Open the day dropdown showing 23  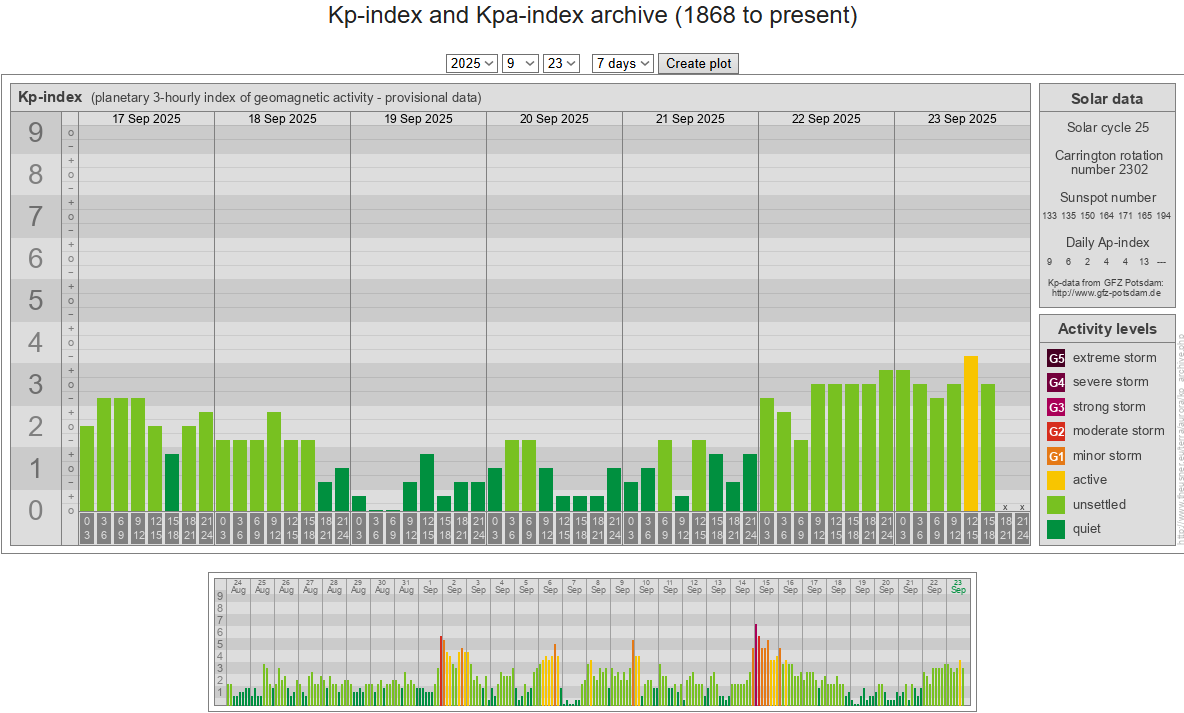561,63
